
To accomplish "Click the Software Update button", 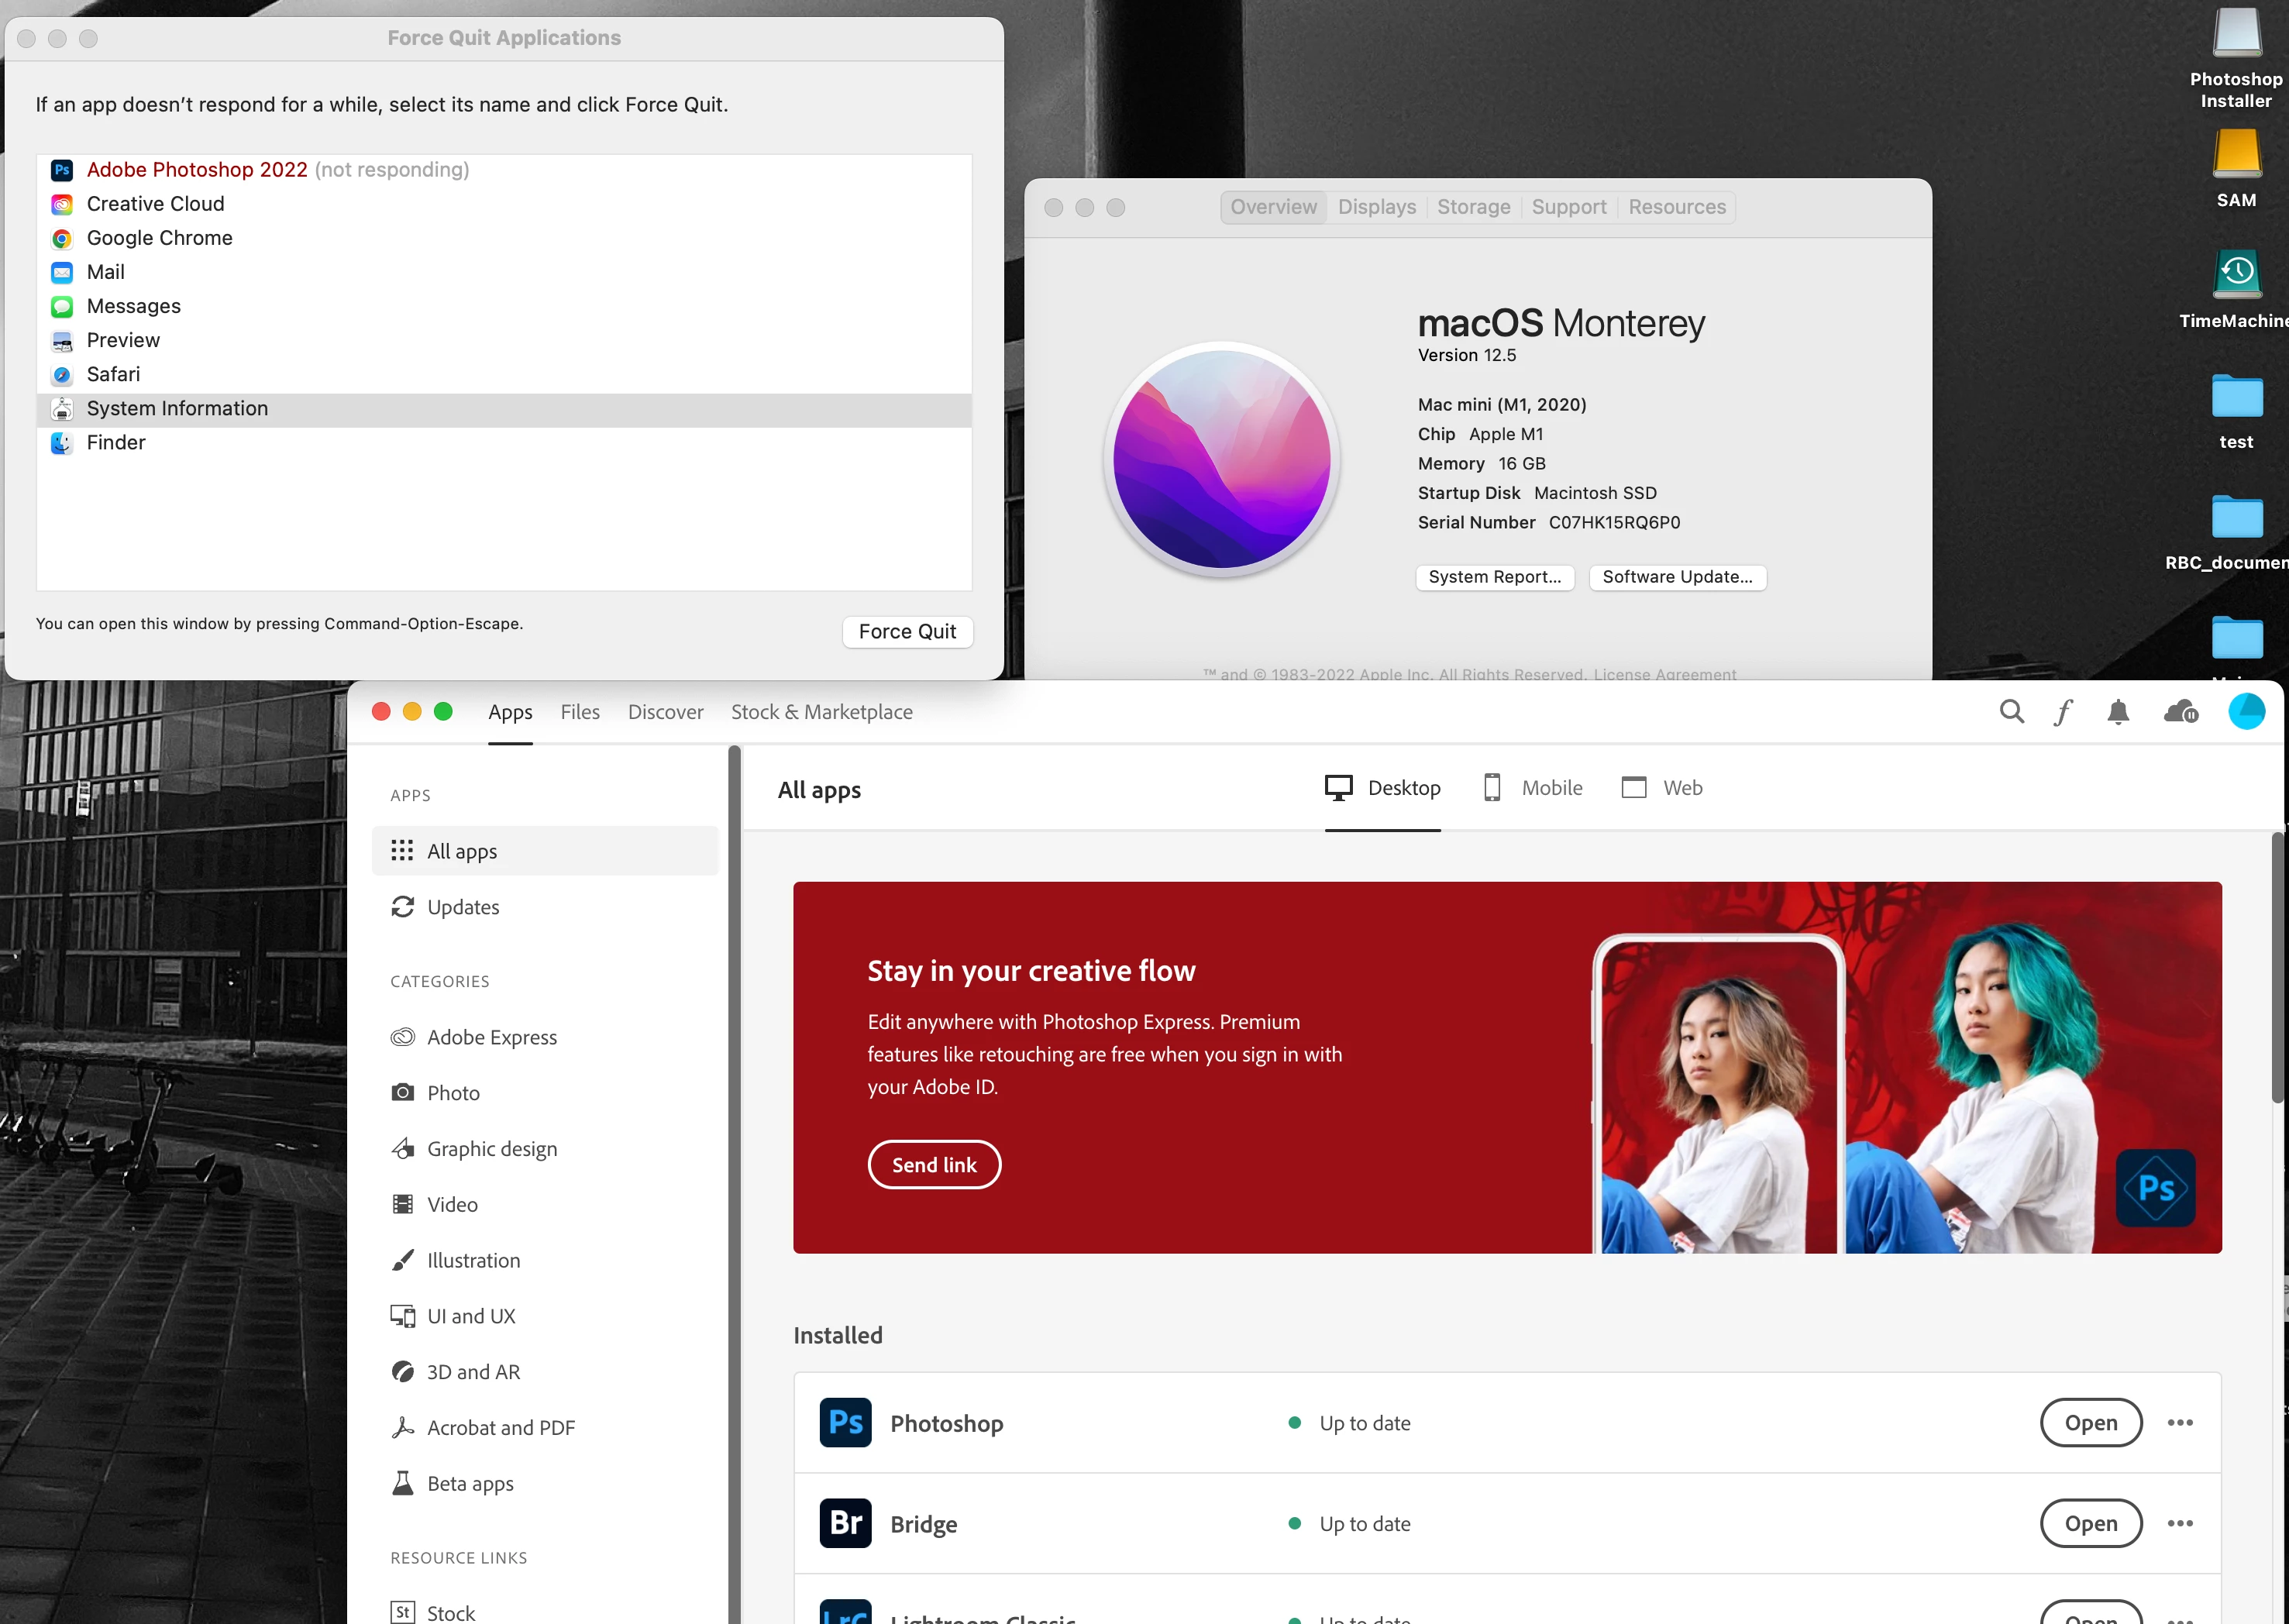I will (1677, 577).
